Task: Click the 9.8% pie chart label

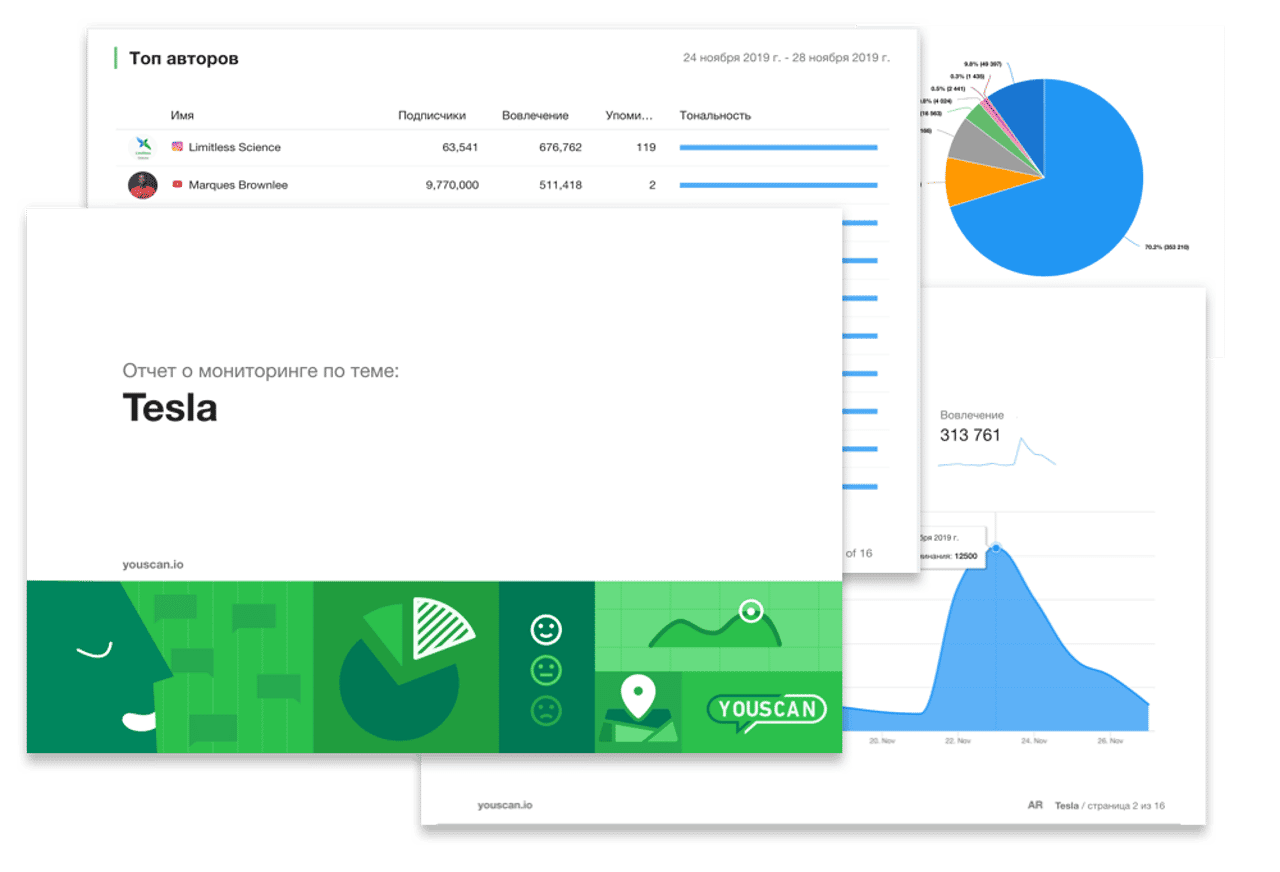Action: click(984, 64)
